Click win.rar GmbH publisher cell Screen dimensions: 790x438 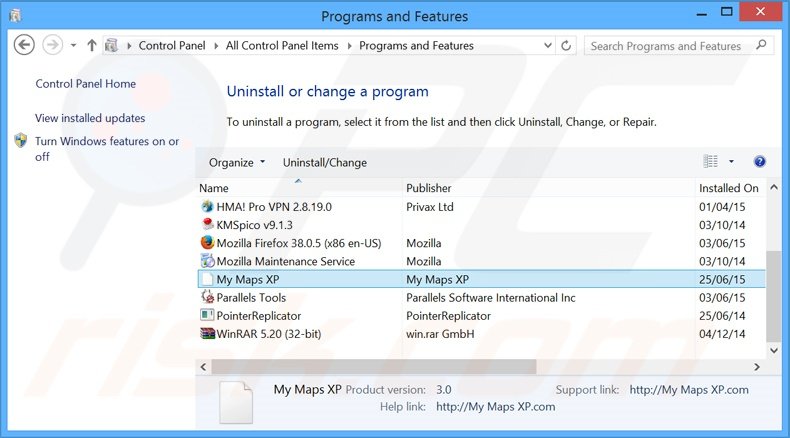[x=440, y=334]
